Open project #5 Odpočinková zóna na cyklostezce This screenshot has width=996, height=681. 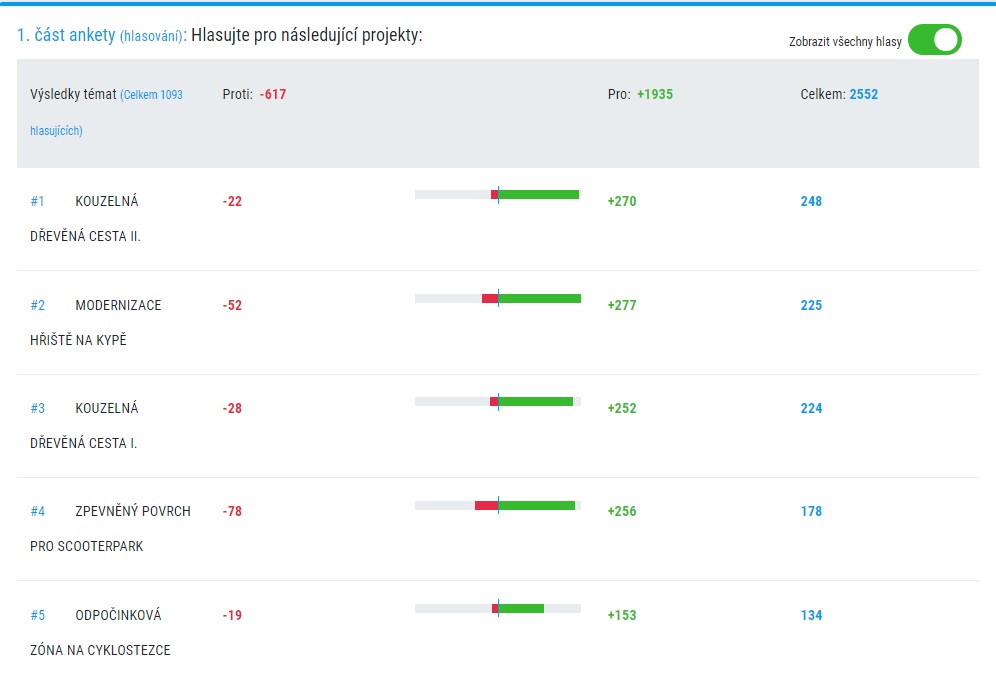[x=100, y=633]
